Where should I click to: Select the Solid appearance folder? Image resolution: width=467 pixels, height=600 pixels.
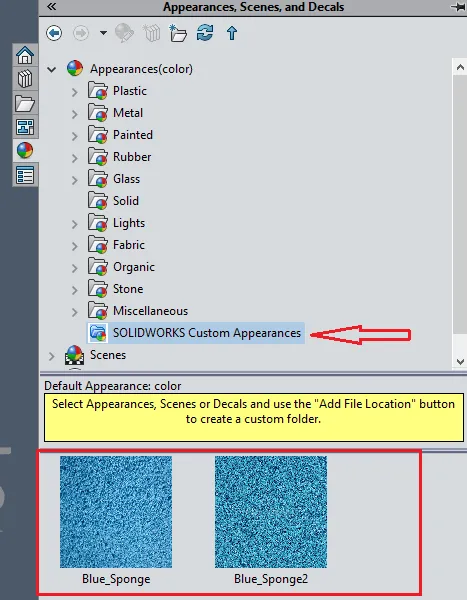[126, 201]
